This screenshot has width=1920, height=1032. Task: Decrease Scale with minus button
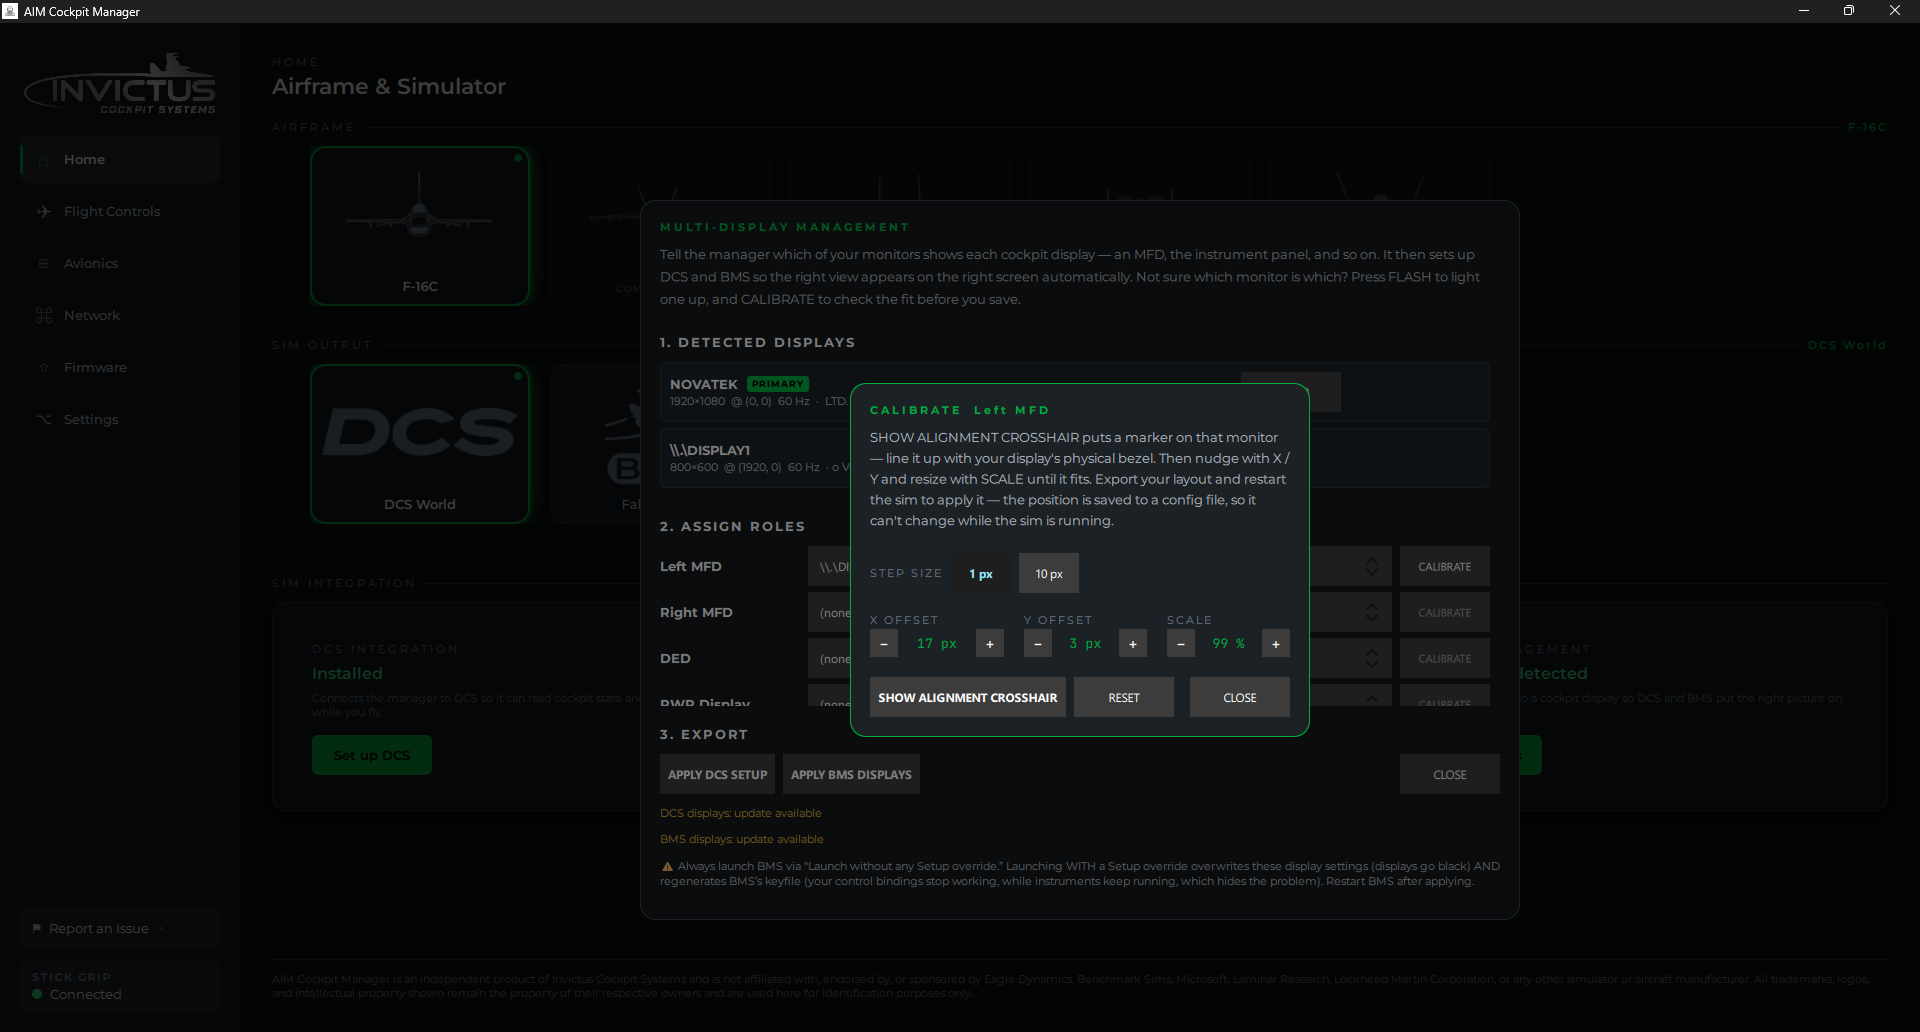point(1181,644)
